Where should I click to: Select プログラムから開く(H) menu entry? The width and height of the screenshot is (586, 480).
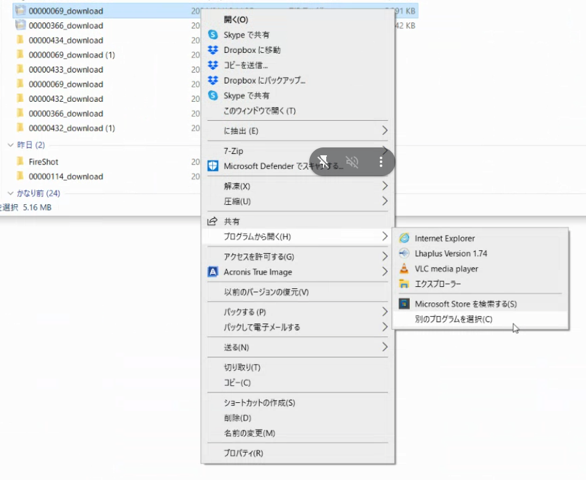(298, 237)
